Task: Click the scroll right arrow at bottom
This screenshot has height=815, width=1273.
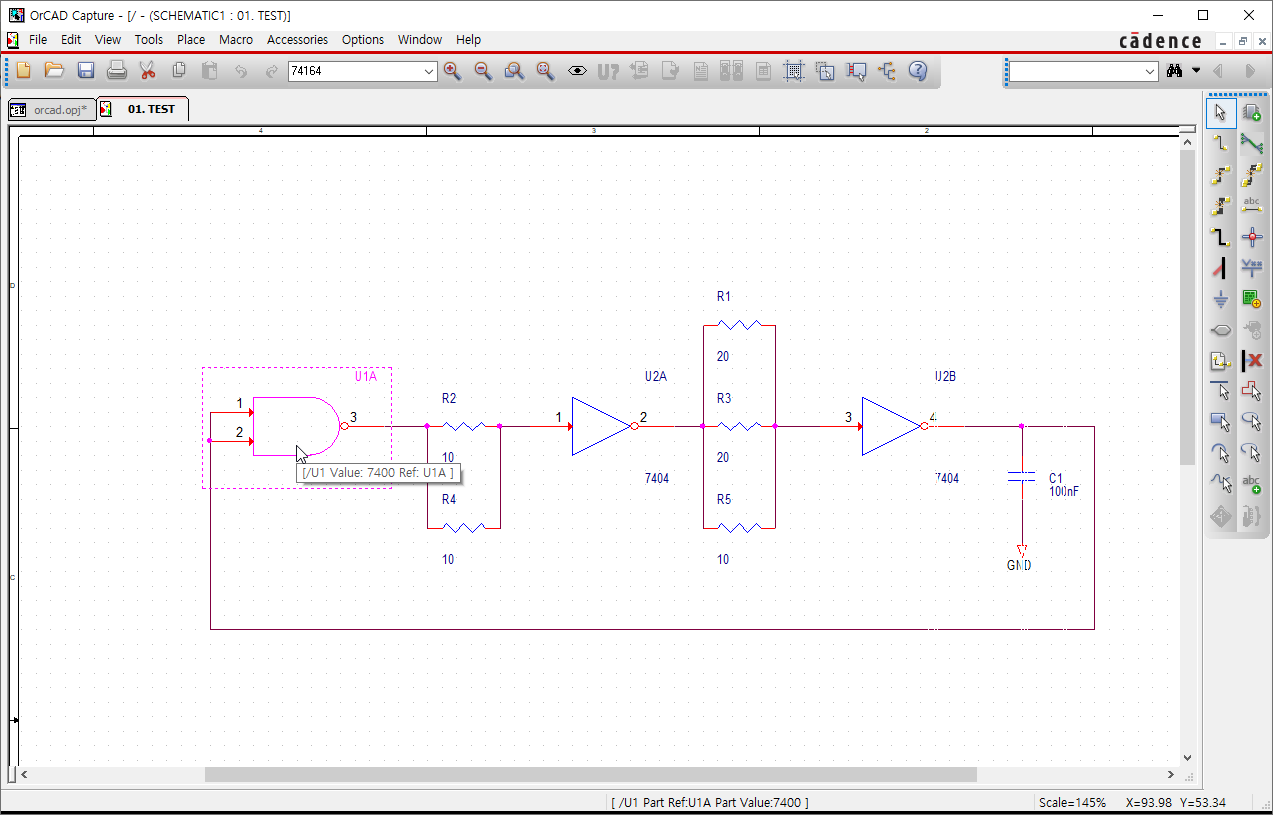Action: click(x=1171, y=775)
